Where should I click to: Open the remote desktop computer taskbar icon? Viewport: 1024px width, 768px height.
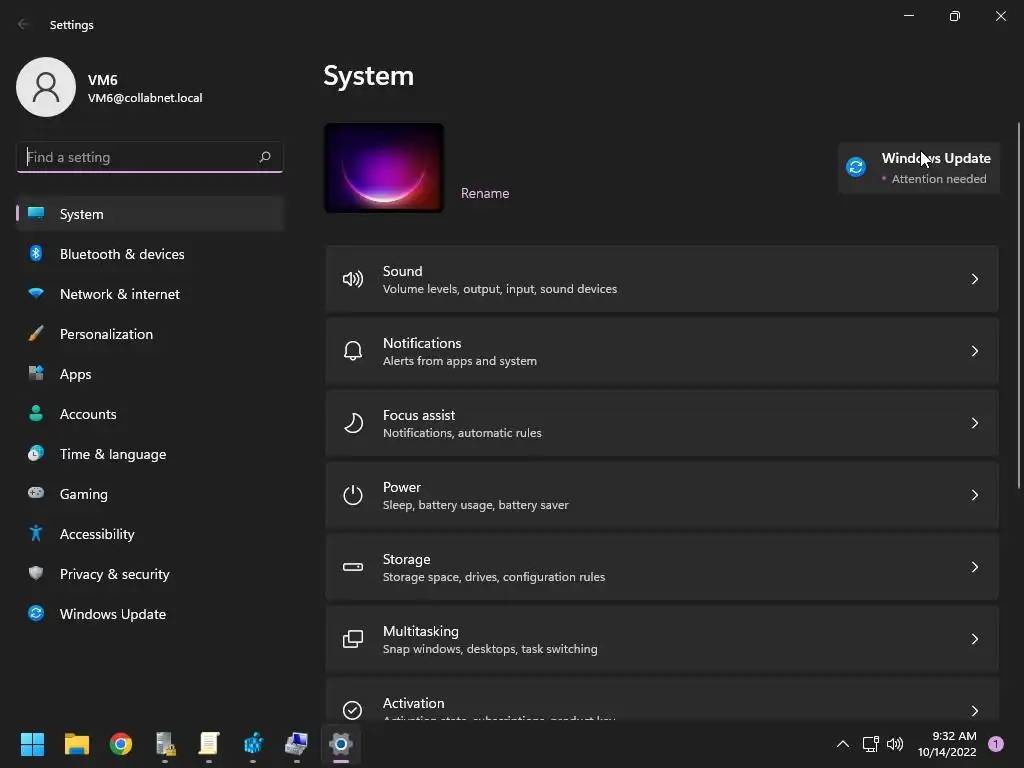[x=296, y=744]
